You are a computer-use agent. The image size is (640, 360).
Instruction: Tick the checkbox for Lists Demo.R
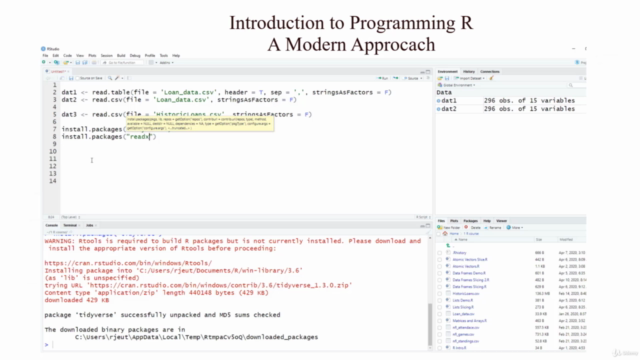point(440,300)
